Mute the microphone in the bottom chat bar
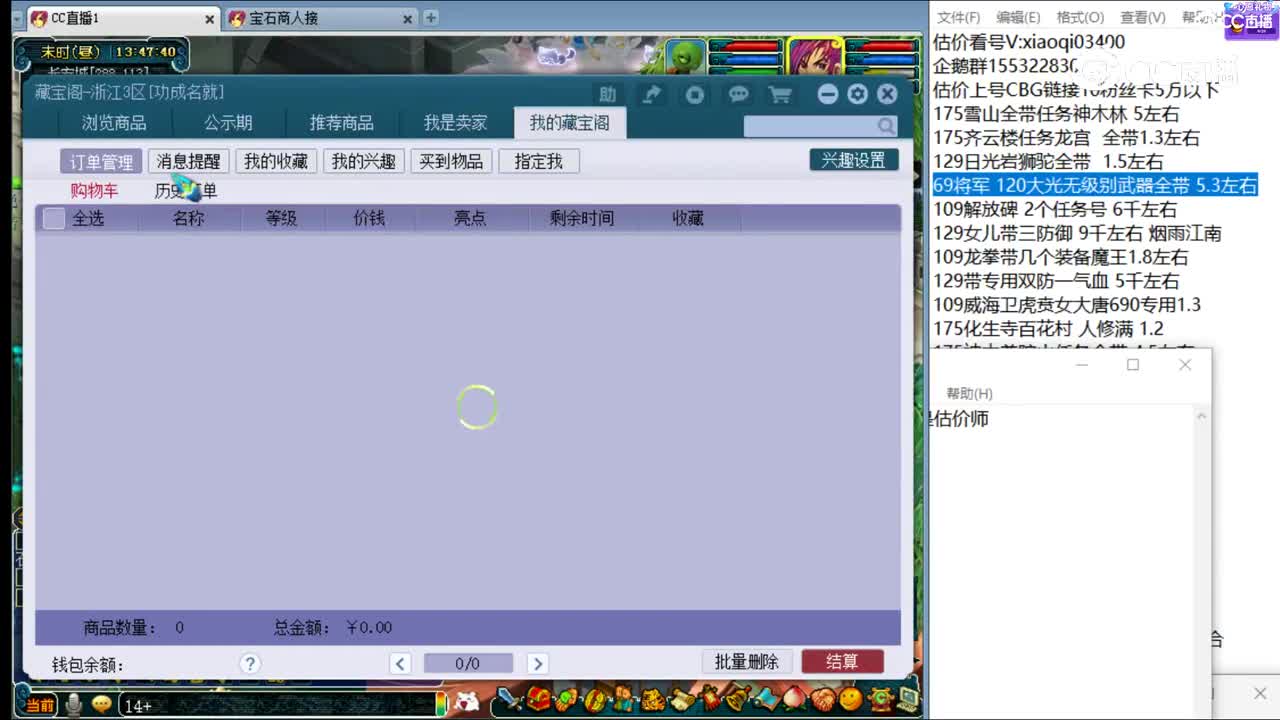Viewport: 1280px width, 720px height. [72, 703]
